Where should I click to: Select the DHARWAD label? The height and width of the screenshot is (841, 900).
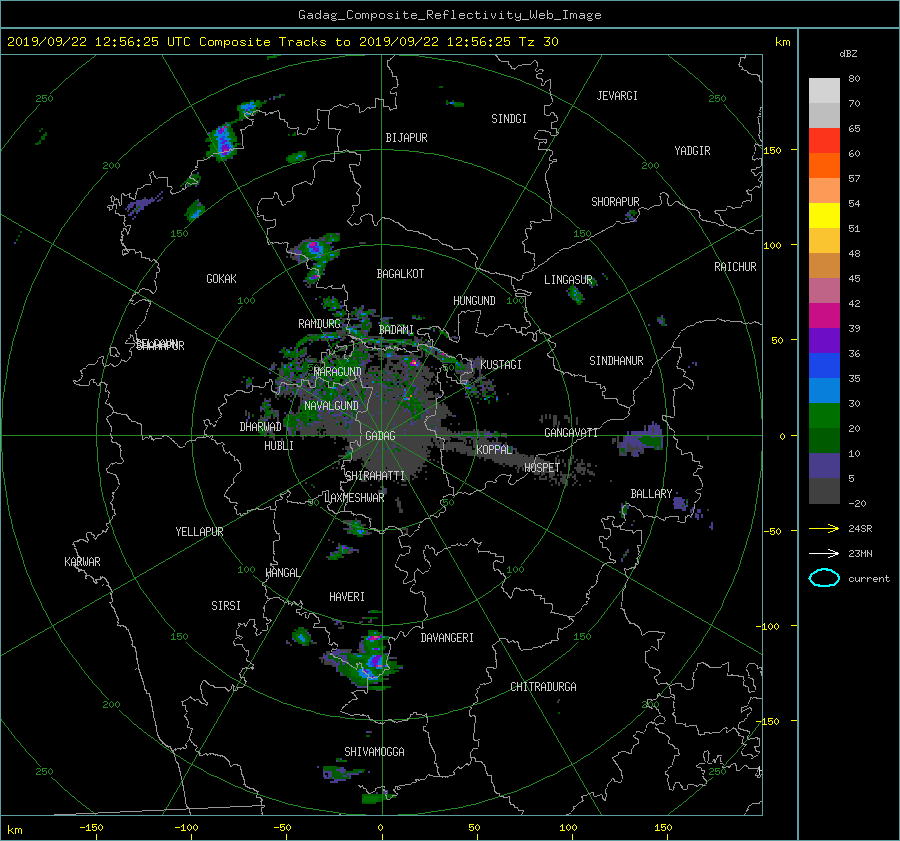pyautogui.click(x=261, y=427)
